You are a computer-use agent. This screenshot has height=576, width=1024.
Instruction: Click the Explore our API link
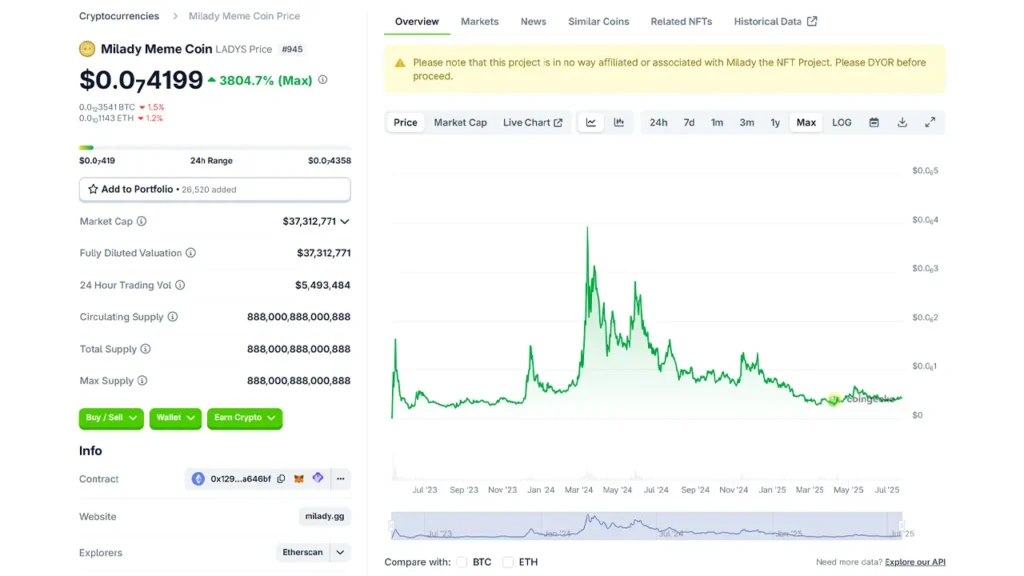pos(915,562)
